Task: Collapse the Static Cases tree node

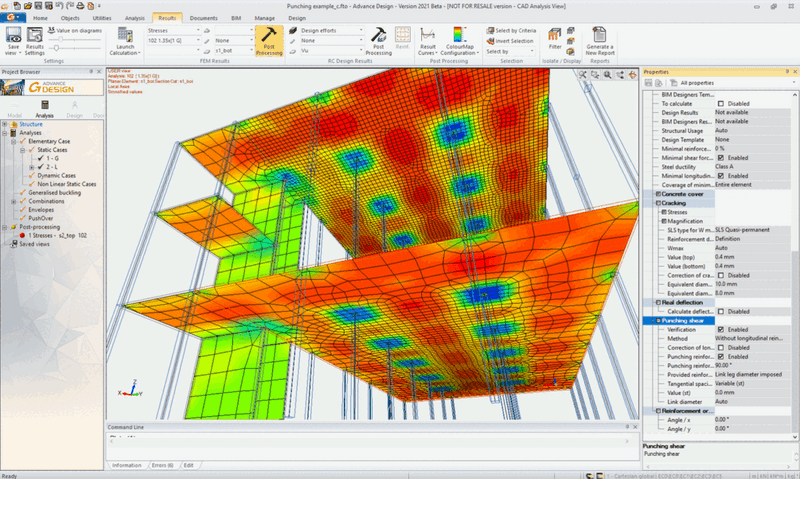Action: point(22,150)
